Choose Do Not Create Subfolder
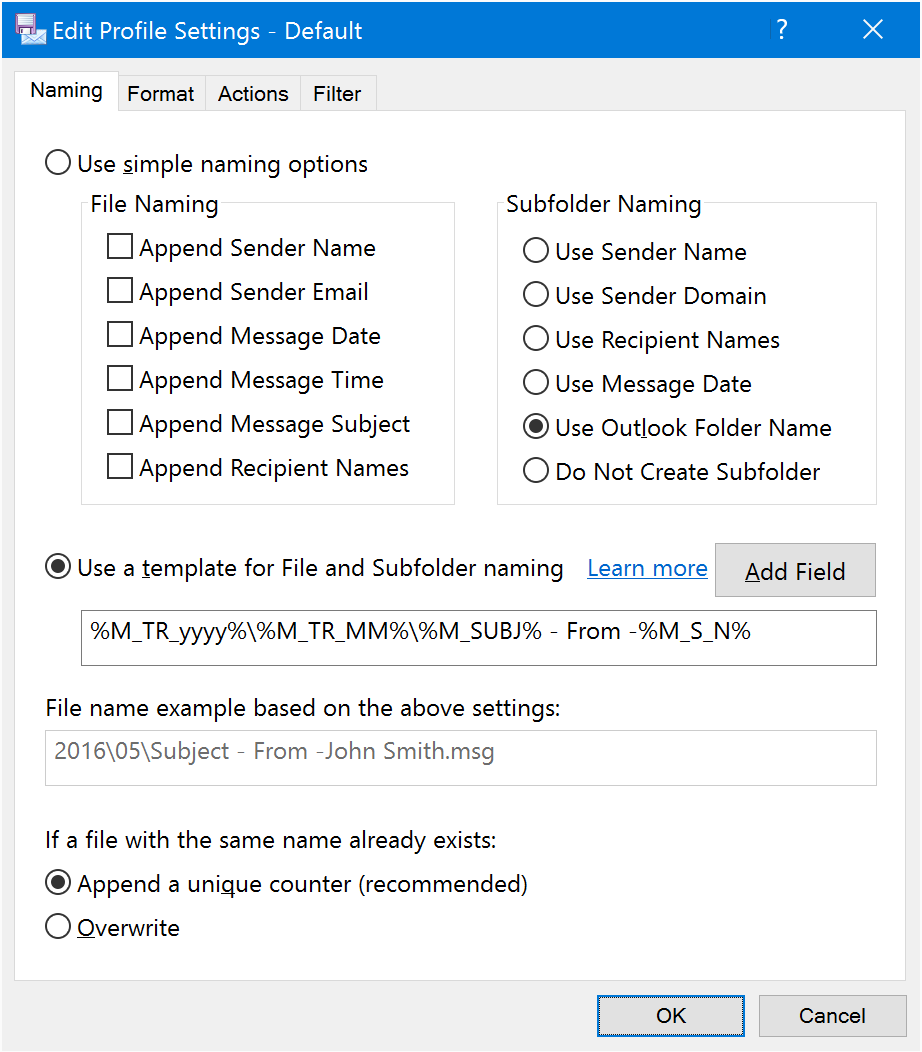The image size is (922, 1052). coord(671,471)
